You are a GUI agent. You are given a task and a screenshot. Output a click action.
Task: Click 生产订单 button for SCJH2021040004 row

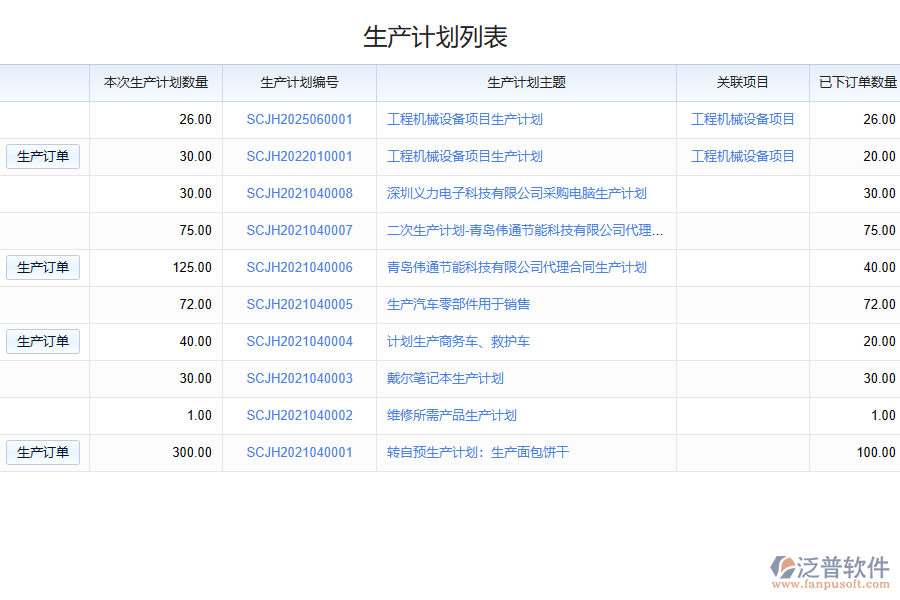coord(43,342)
